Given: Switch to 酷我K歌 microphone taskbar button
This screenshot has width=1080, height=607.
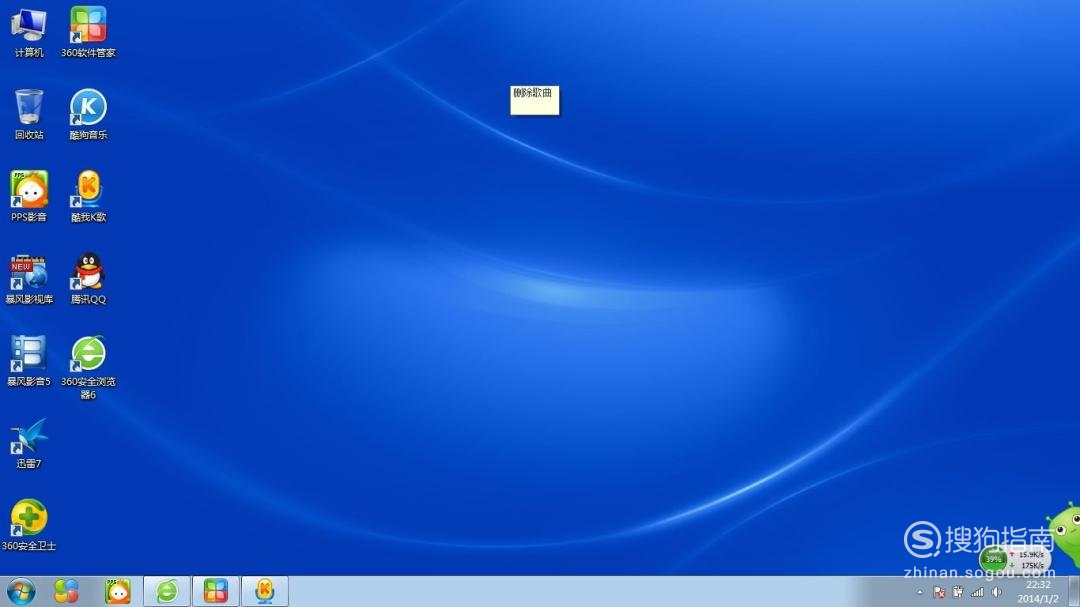Looking at the screenshot, I should 264,592.
